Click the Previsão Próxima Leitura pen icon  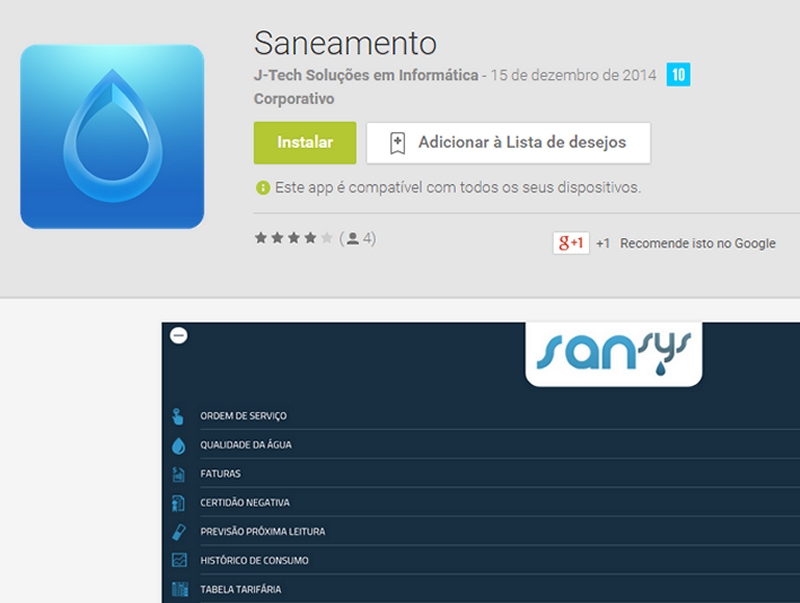pos(179,532)
